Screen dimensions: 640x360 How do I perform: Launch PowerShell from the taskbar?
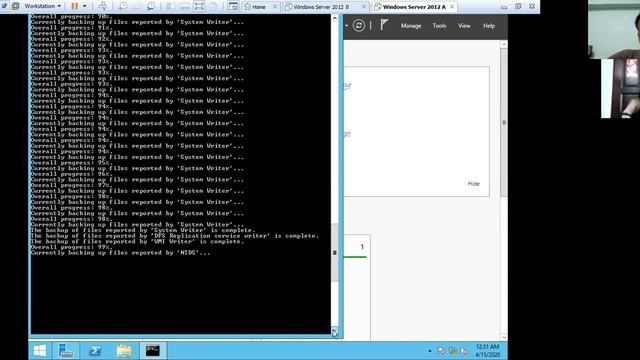point(95,351)
